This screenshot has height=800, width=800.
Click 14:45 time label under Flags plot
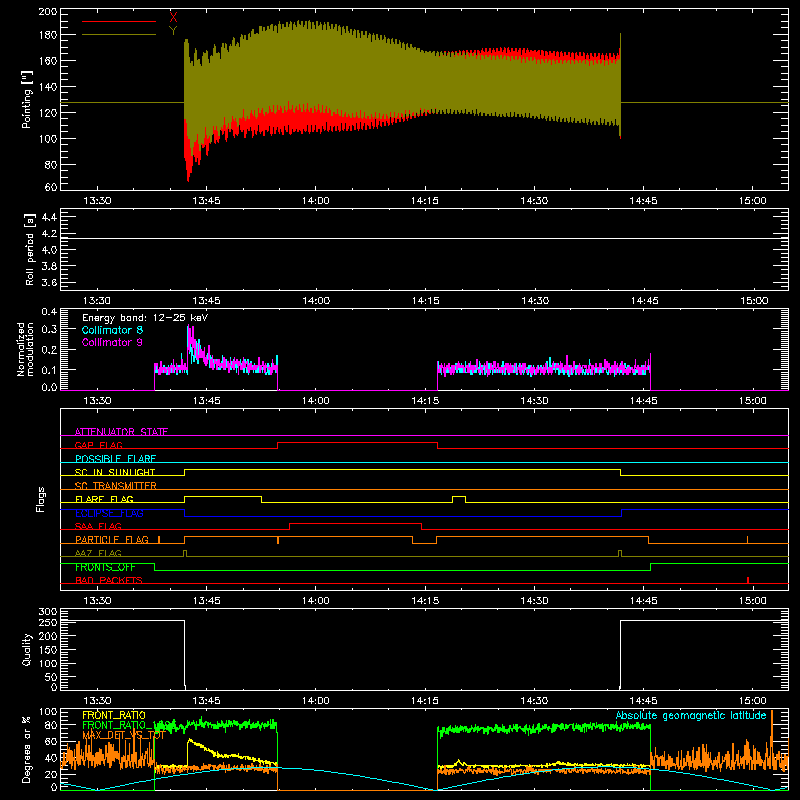pyautogui.click(x=643, y=601)
